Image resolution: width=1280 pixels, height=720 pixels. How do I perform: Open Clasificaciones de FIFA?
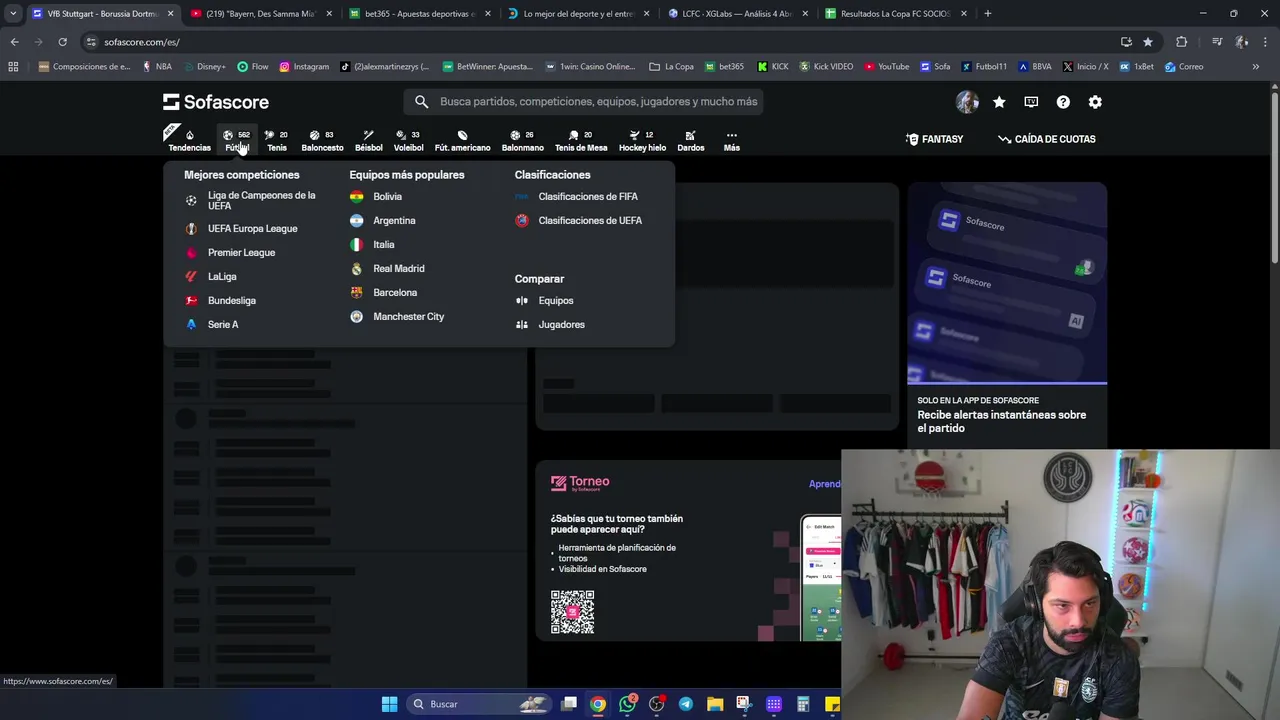577,196
